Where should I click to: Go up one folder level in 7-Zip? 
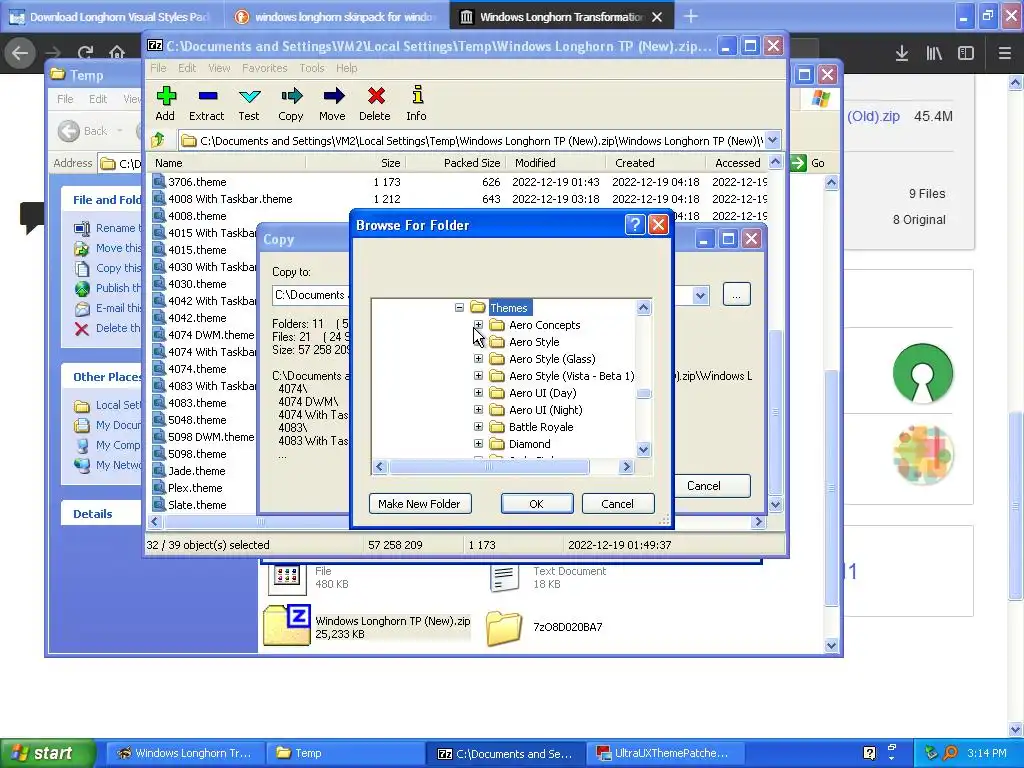click(x=158, y=140)
